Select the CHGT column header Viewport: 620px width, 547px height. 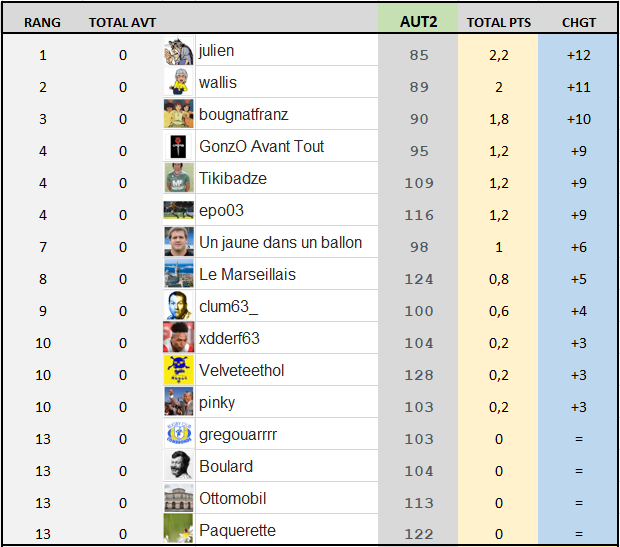click(578, 21)
